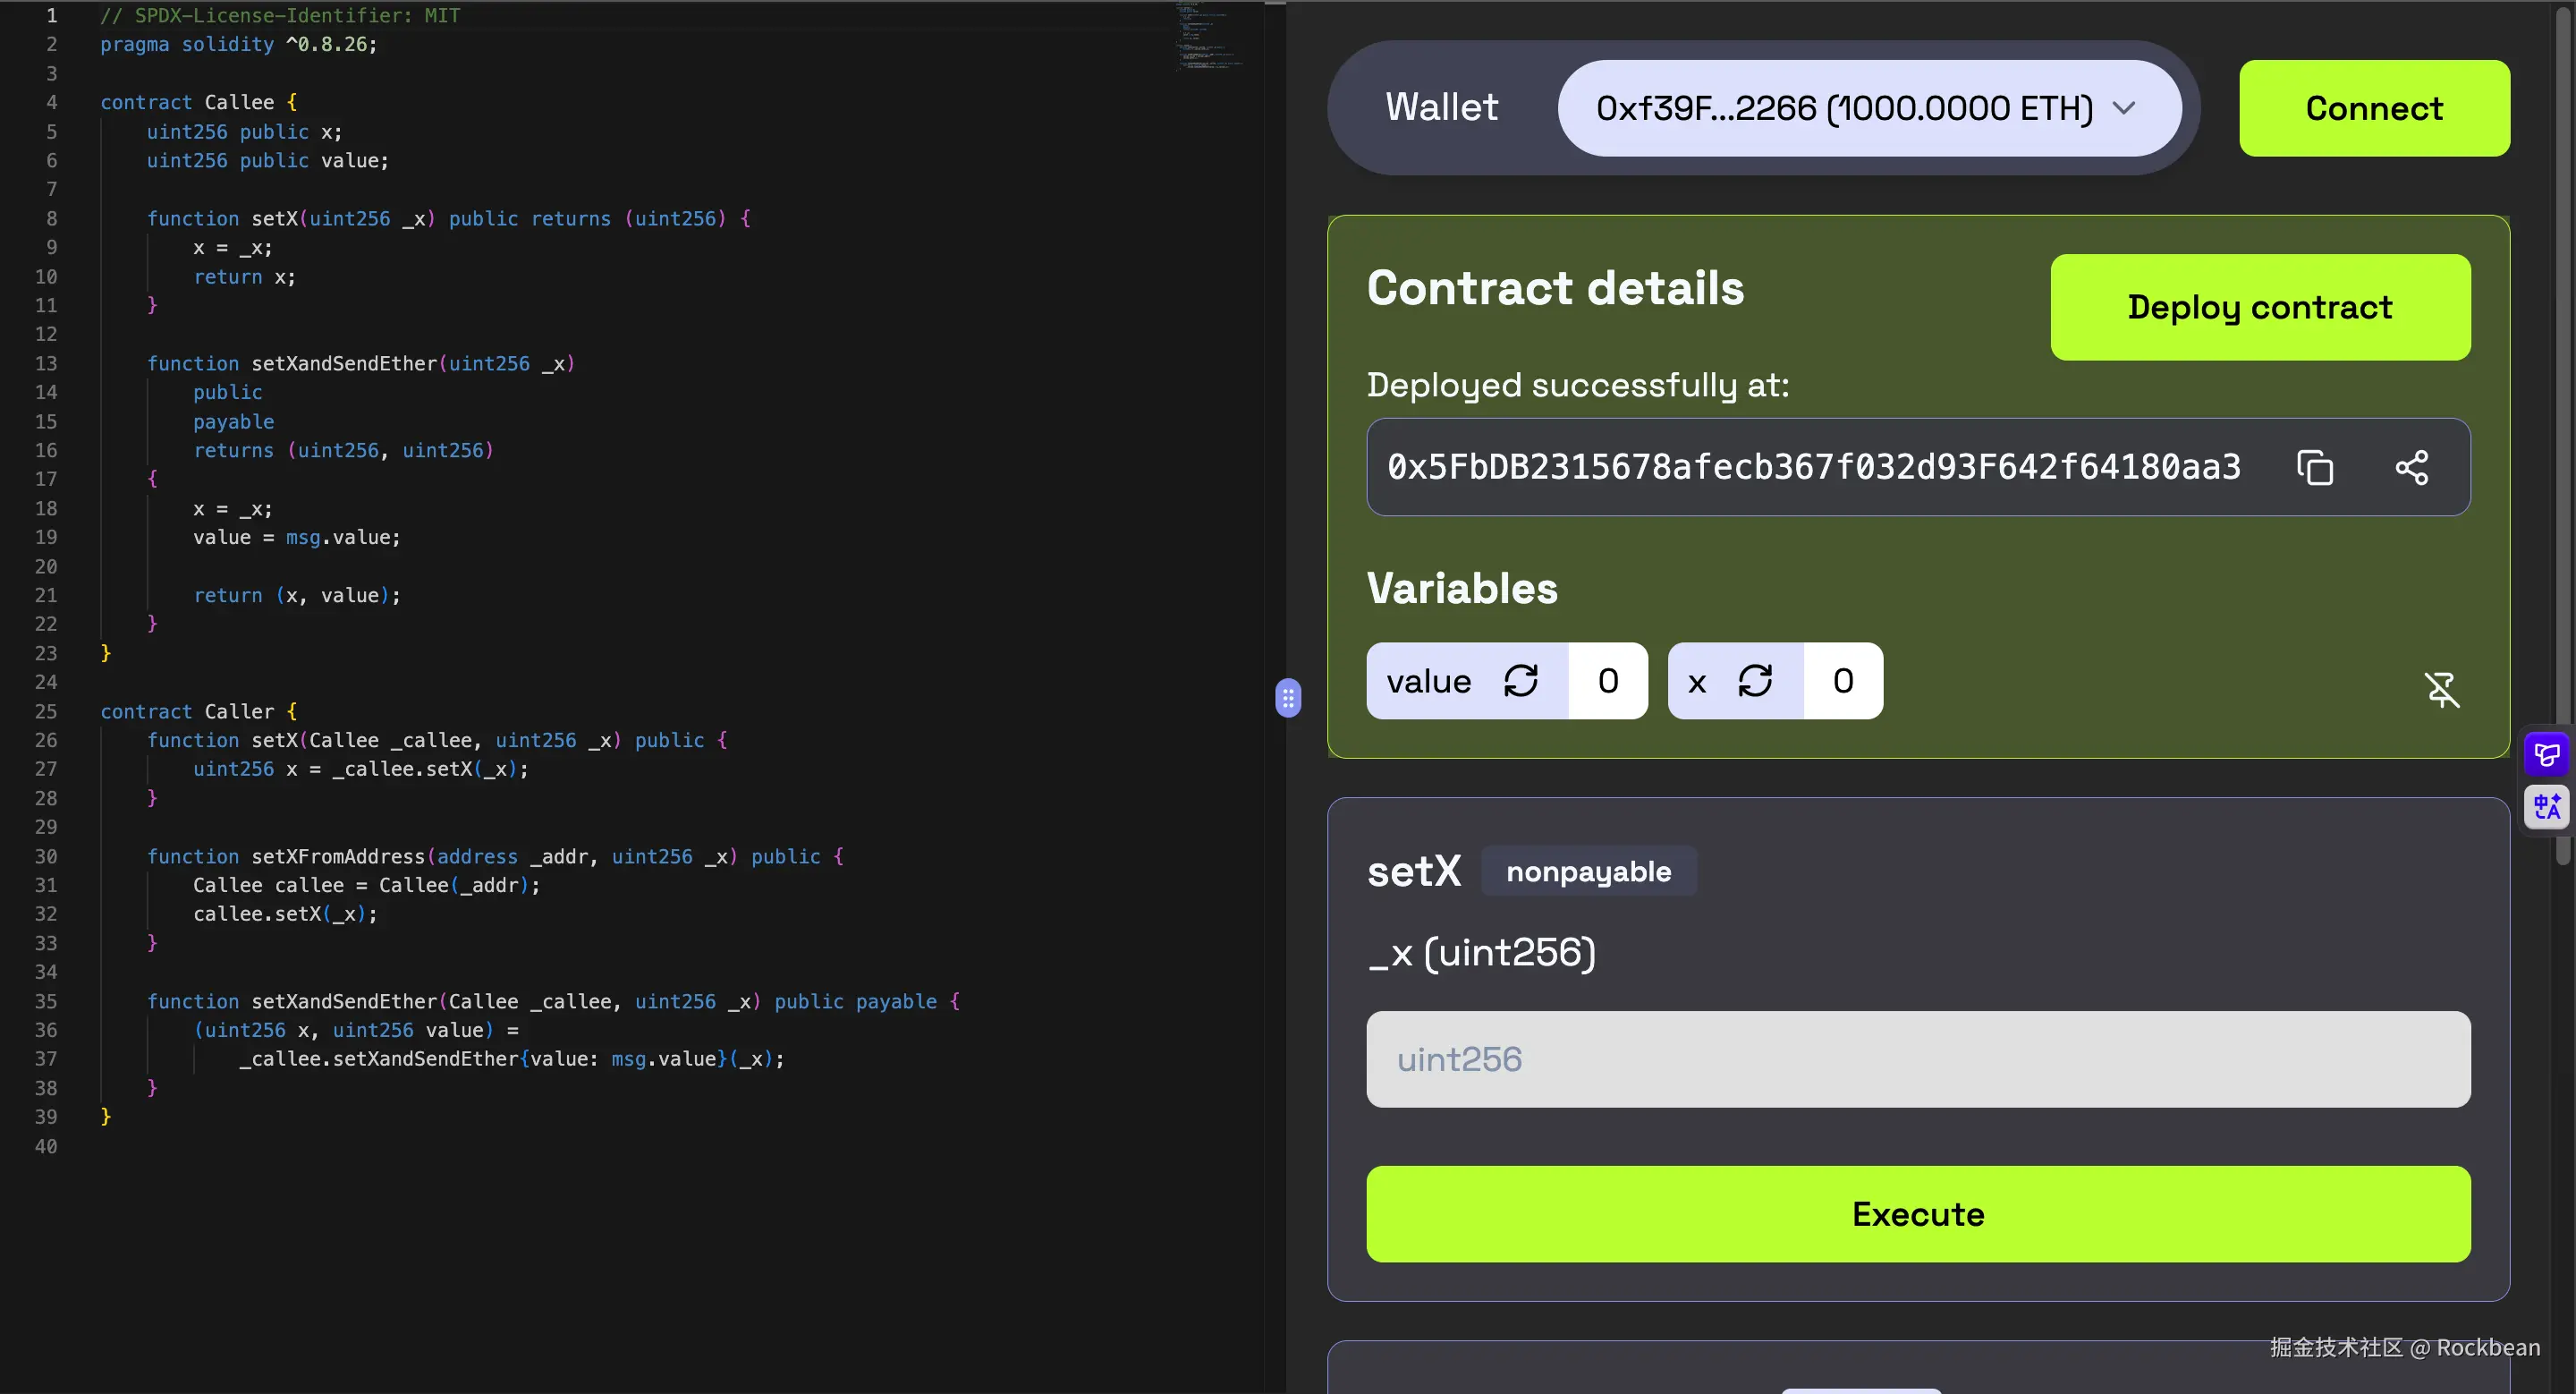
Task: Unpin the contract details panel
Action: tap(2441, 689)
